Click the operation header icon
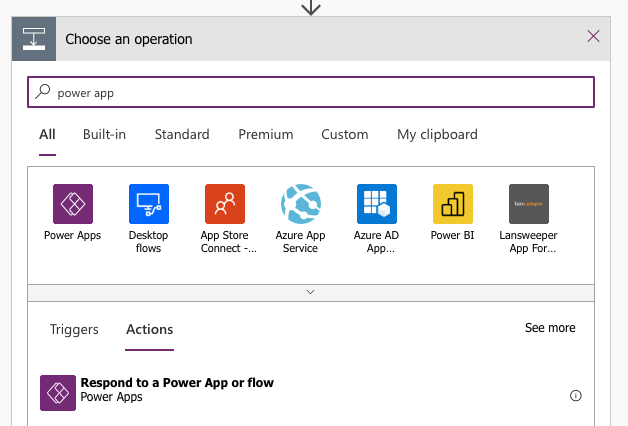Screen dimensions: 628x426 tap(33, 39)
